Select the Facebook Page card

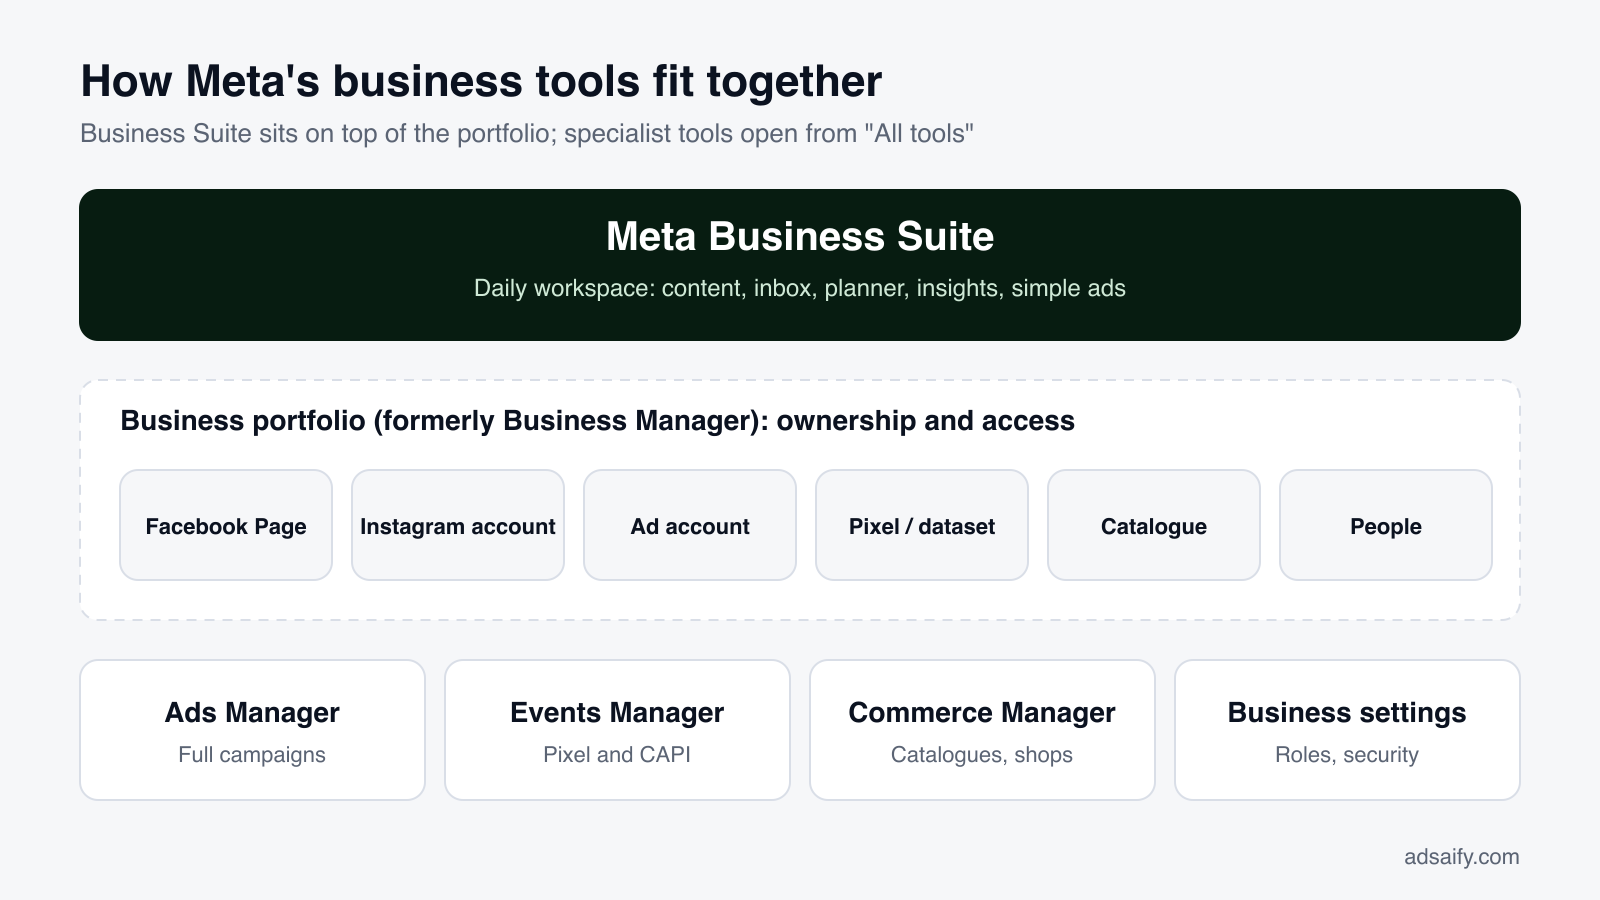coord(226,525)
